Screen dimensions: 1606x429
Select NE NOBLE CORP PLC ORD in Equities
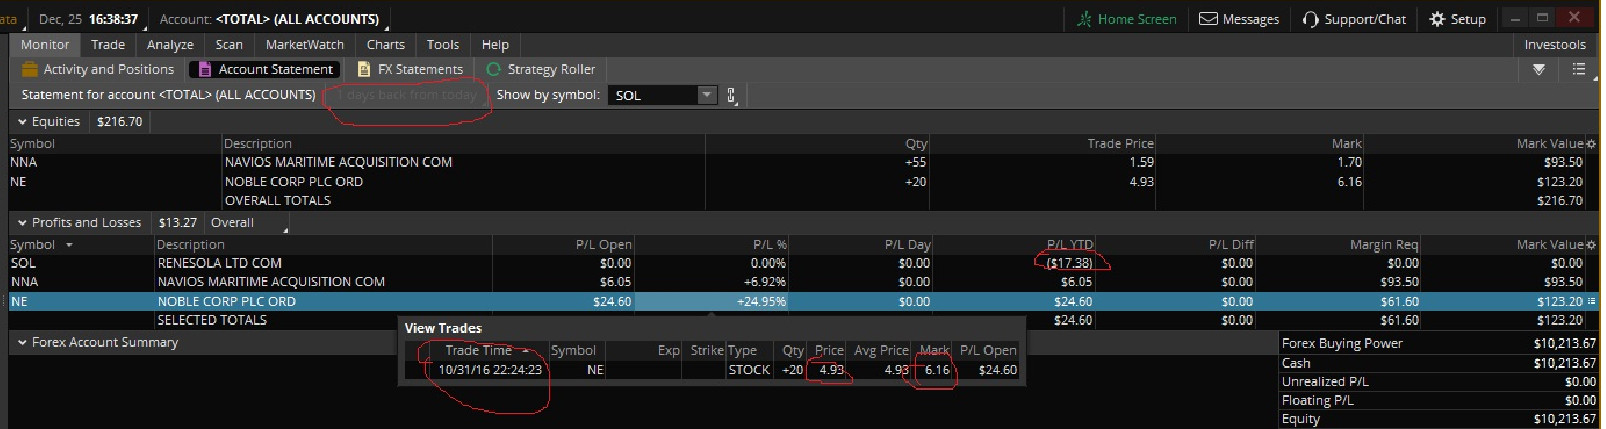point(800,181)
